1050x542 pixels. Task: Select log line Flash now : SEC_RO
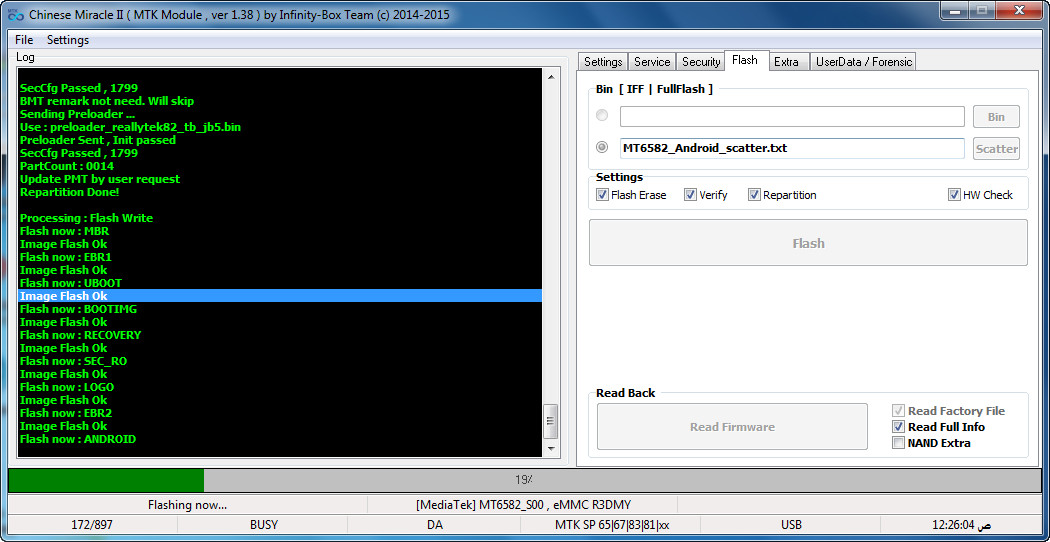pos(74,361)
